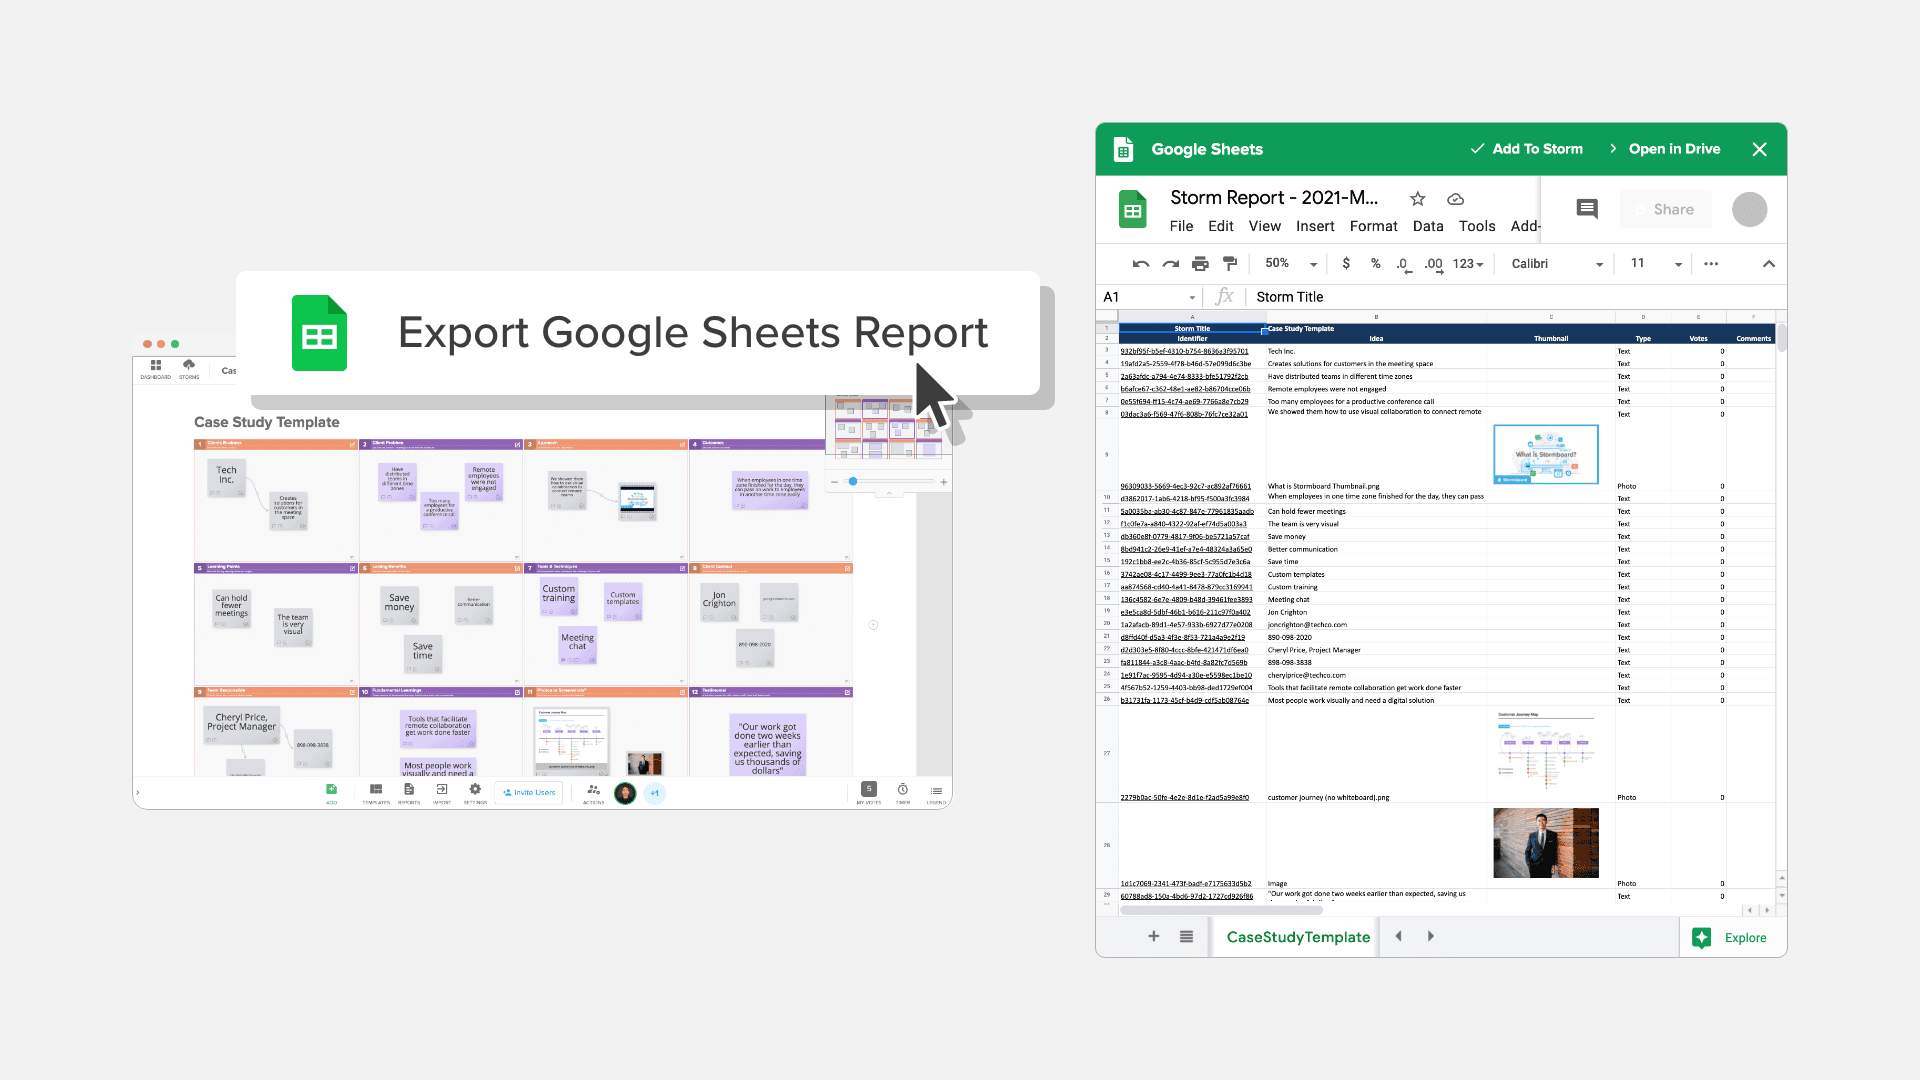Image resolution: width=1920 pixels, height=1080 pixels.
Task: Select the CaseStudyTemplate sheet tab
Action: point(1298,937)
